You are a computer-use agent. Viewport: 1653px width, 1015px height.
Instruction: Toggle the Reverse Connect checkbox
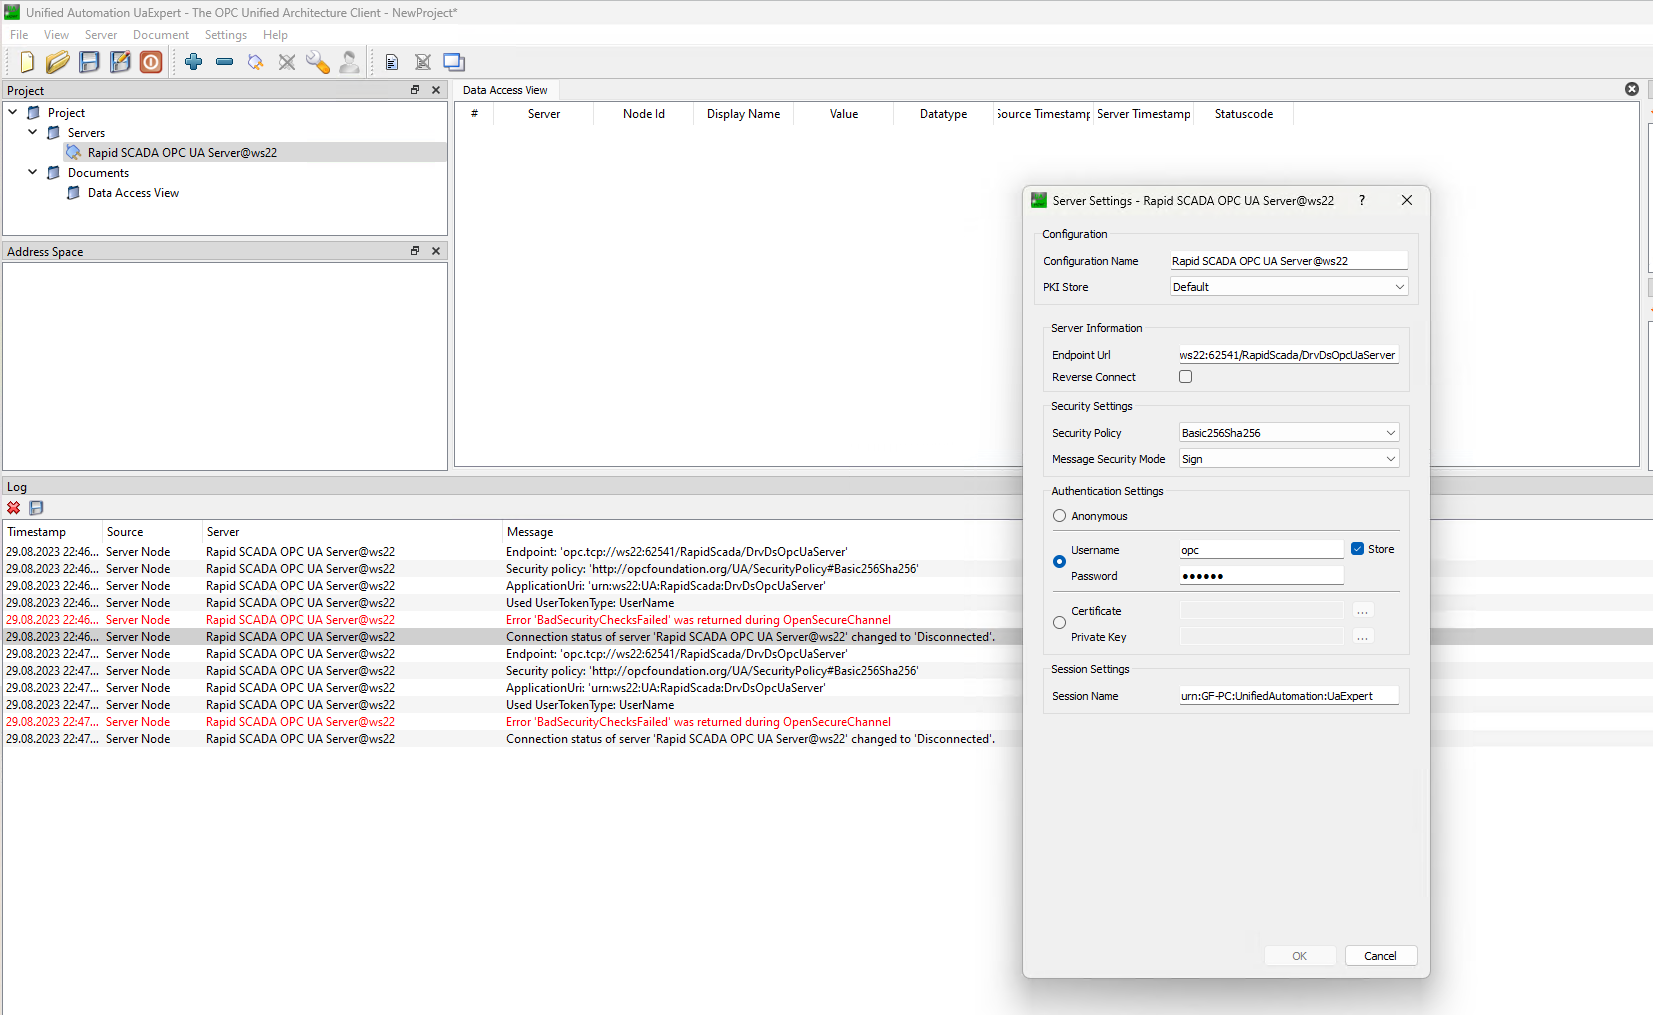point(1186,377)
